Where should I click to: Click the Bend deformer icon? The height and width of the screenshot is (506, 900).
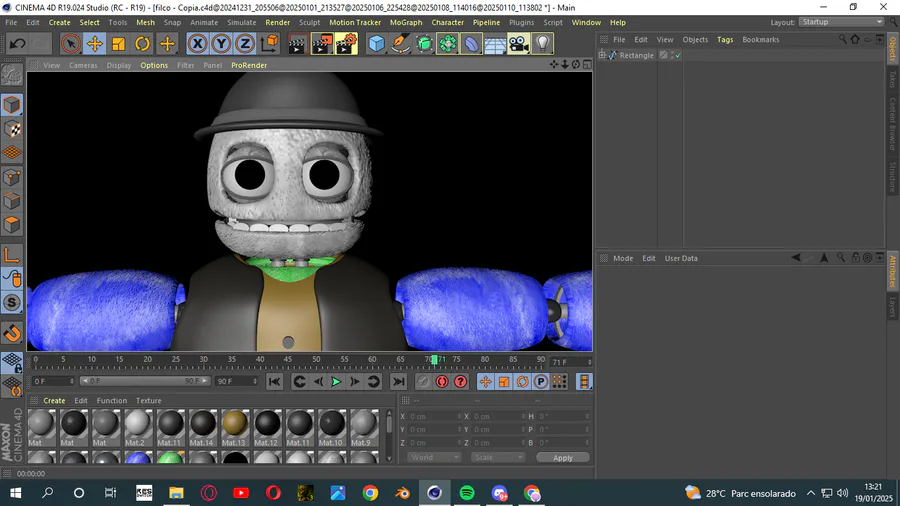pos(471,44)
